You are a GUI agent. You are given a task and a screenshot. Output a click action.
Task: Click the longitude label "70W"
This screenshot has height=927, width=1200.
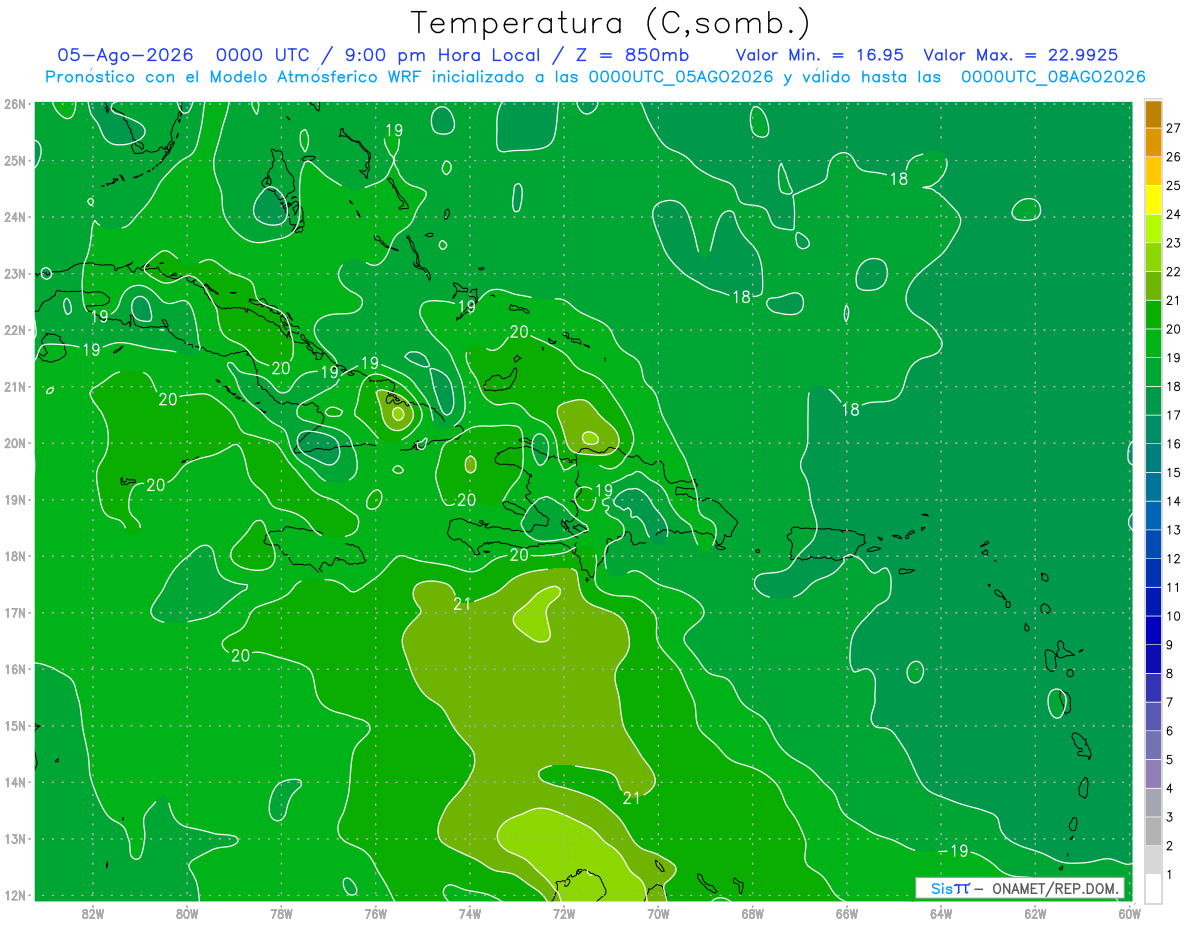pyautogui.click(x=658, y=913)
